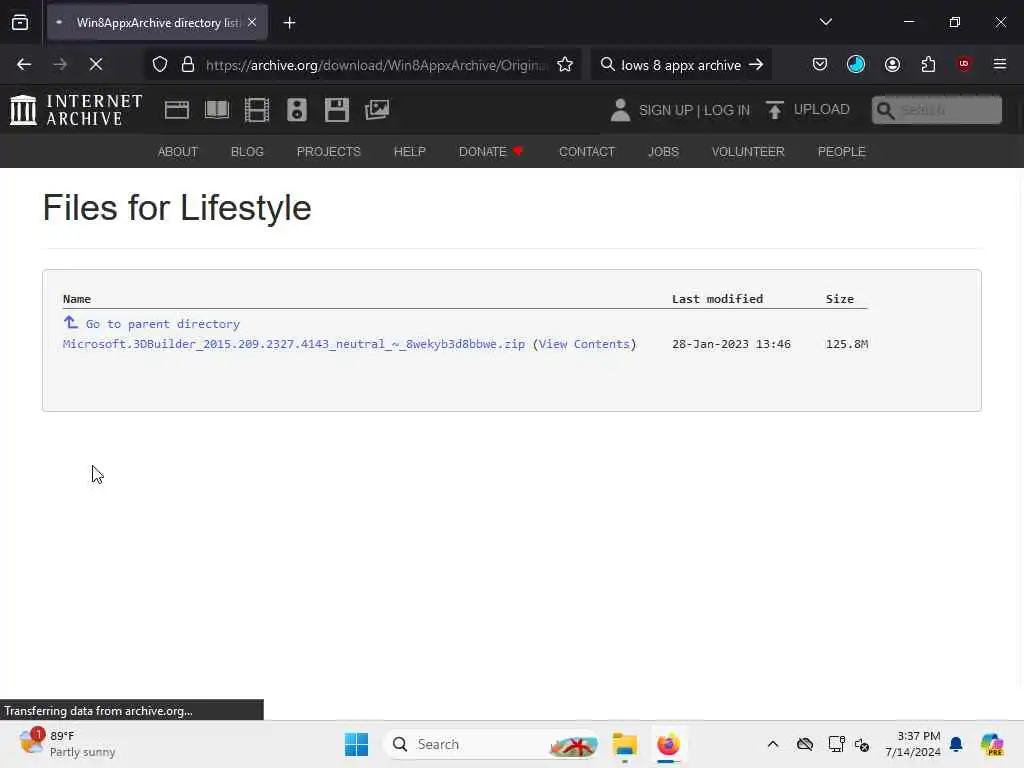Open the JOBS menu item
Viewport: 1024px width, 768px height.
point(664,152)
